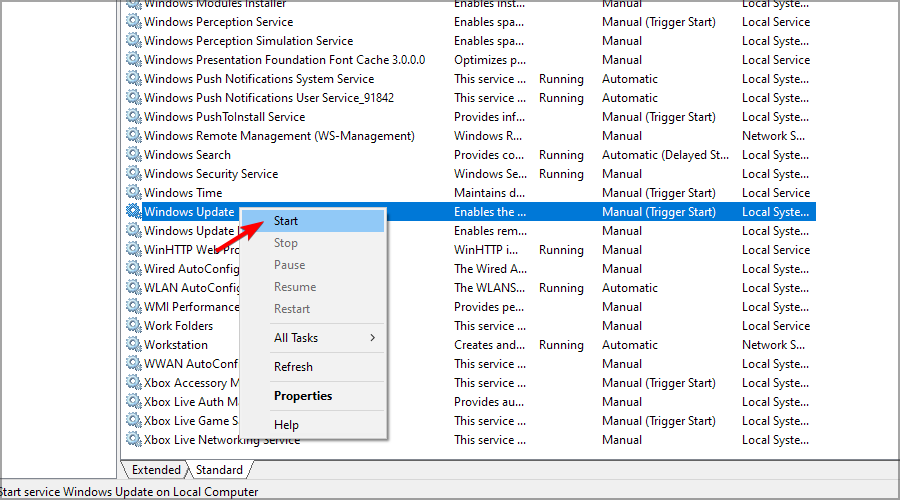Click the 'Creates and...' description for Workstation
The height and width of the screenshot is (500, 900).
tap(490, 344)
